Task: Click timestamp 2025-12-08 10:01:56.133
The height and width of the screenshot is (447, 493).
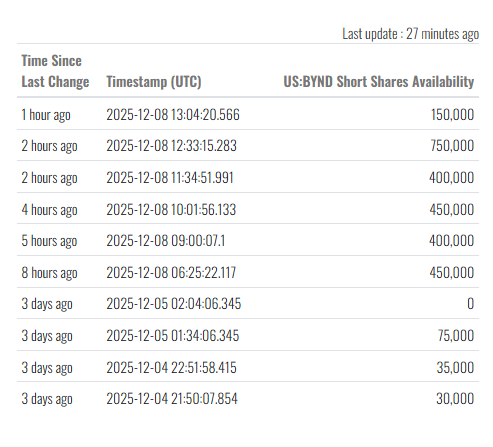Action: (171, 210)
